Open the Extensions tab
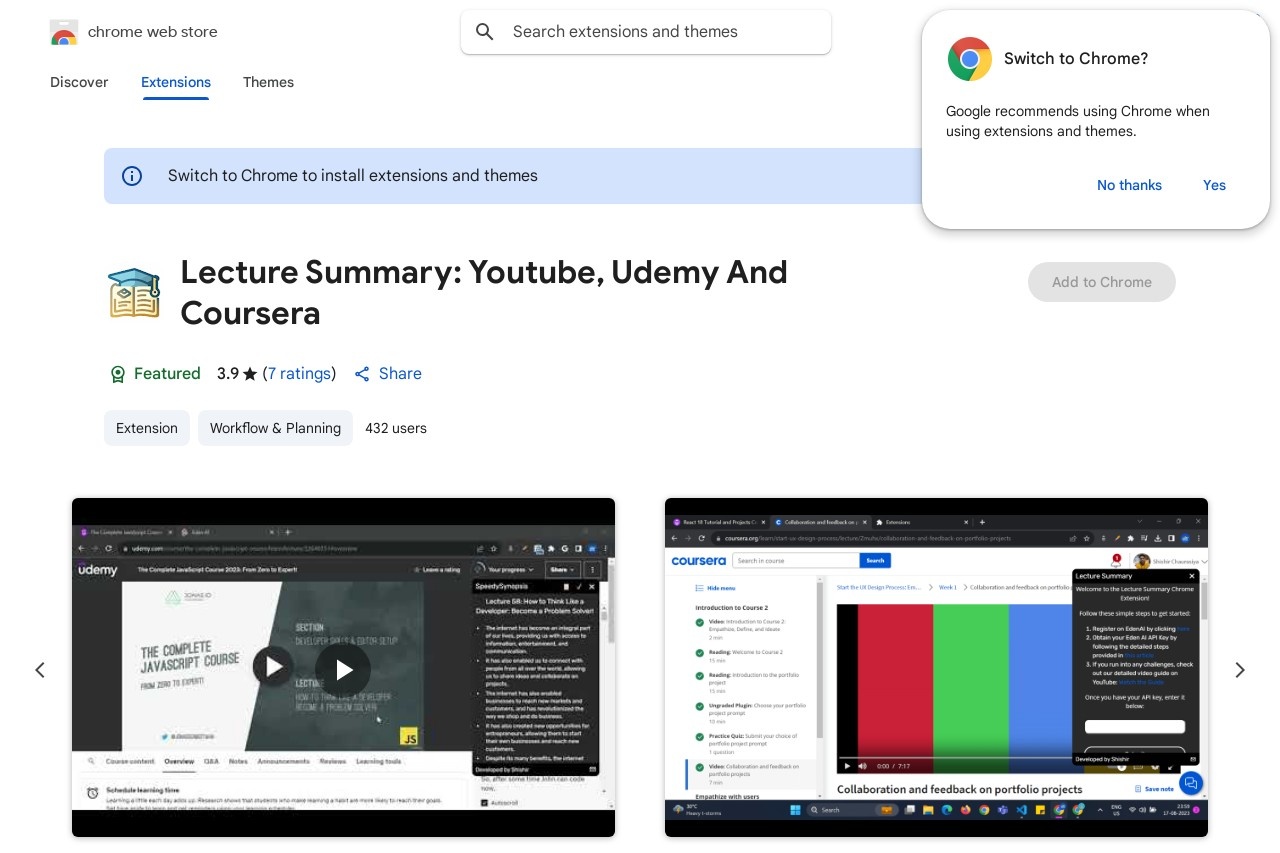 click(x=176, y=82)
